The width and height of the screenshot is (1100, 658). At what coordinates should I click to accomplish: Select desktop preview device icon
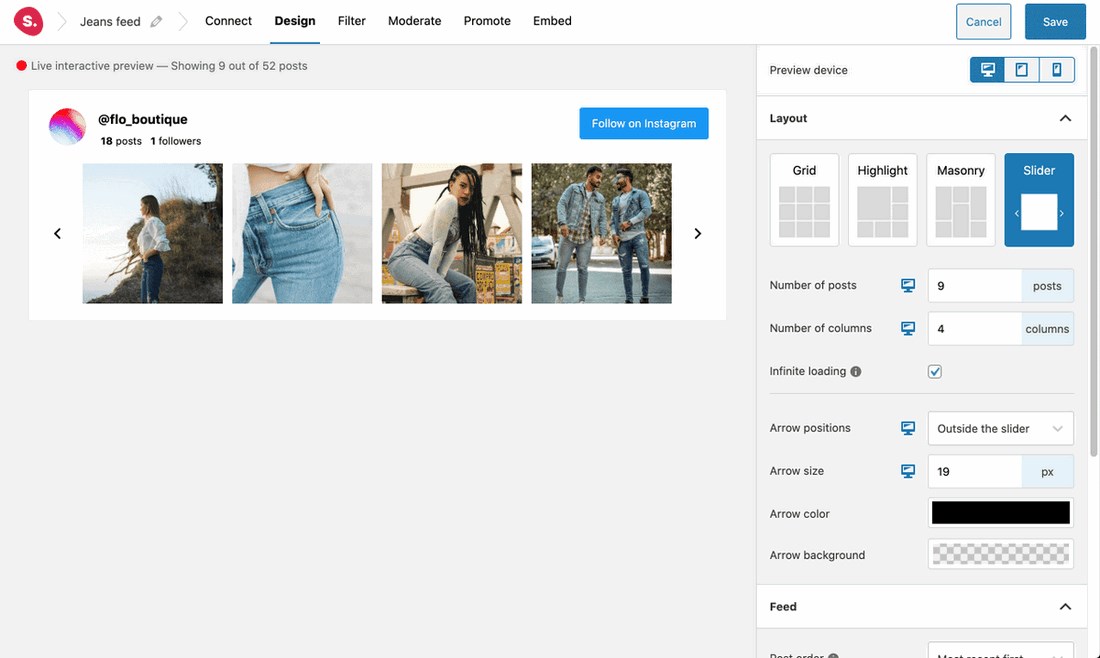(987, 69)
